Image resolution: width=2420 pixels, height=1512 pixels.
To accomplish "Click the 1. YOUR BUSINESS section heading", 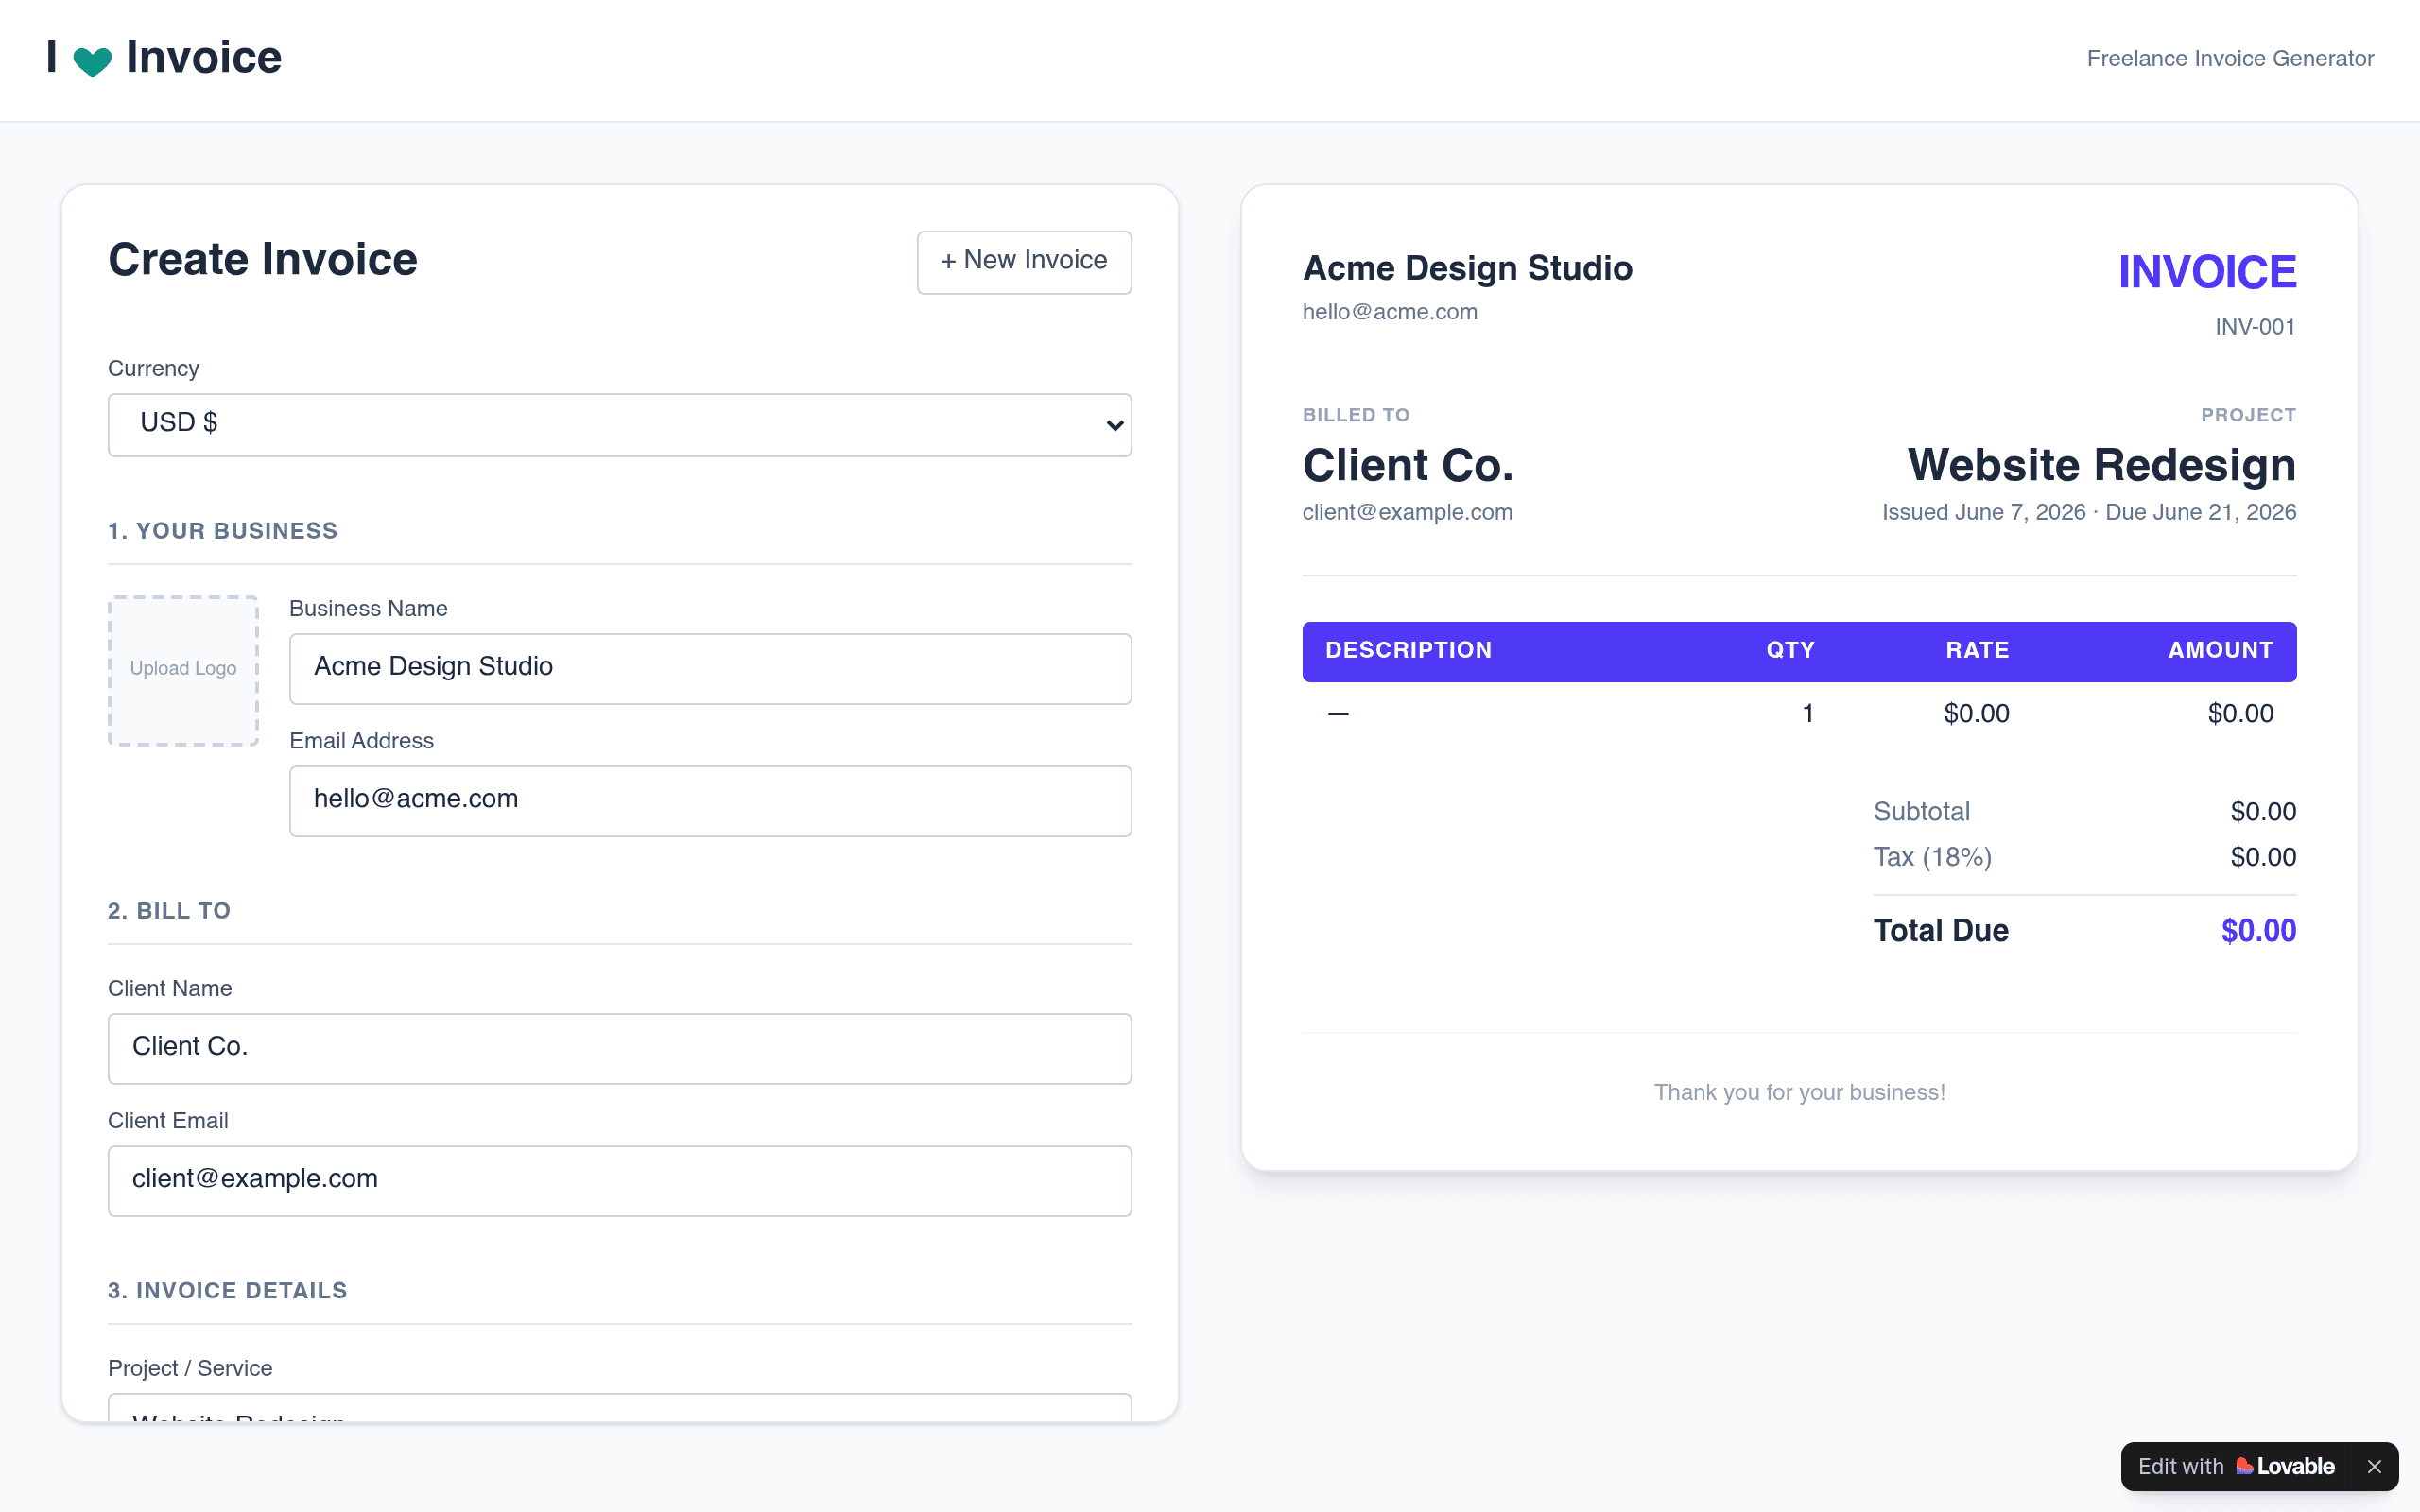I will click(x=223, y=531).
